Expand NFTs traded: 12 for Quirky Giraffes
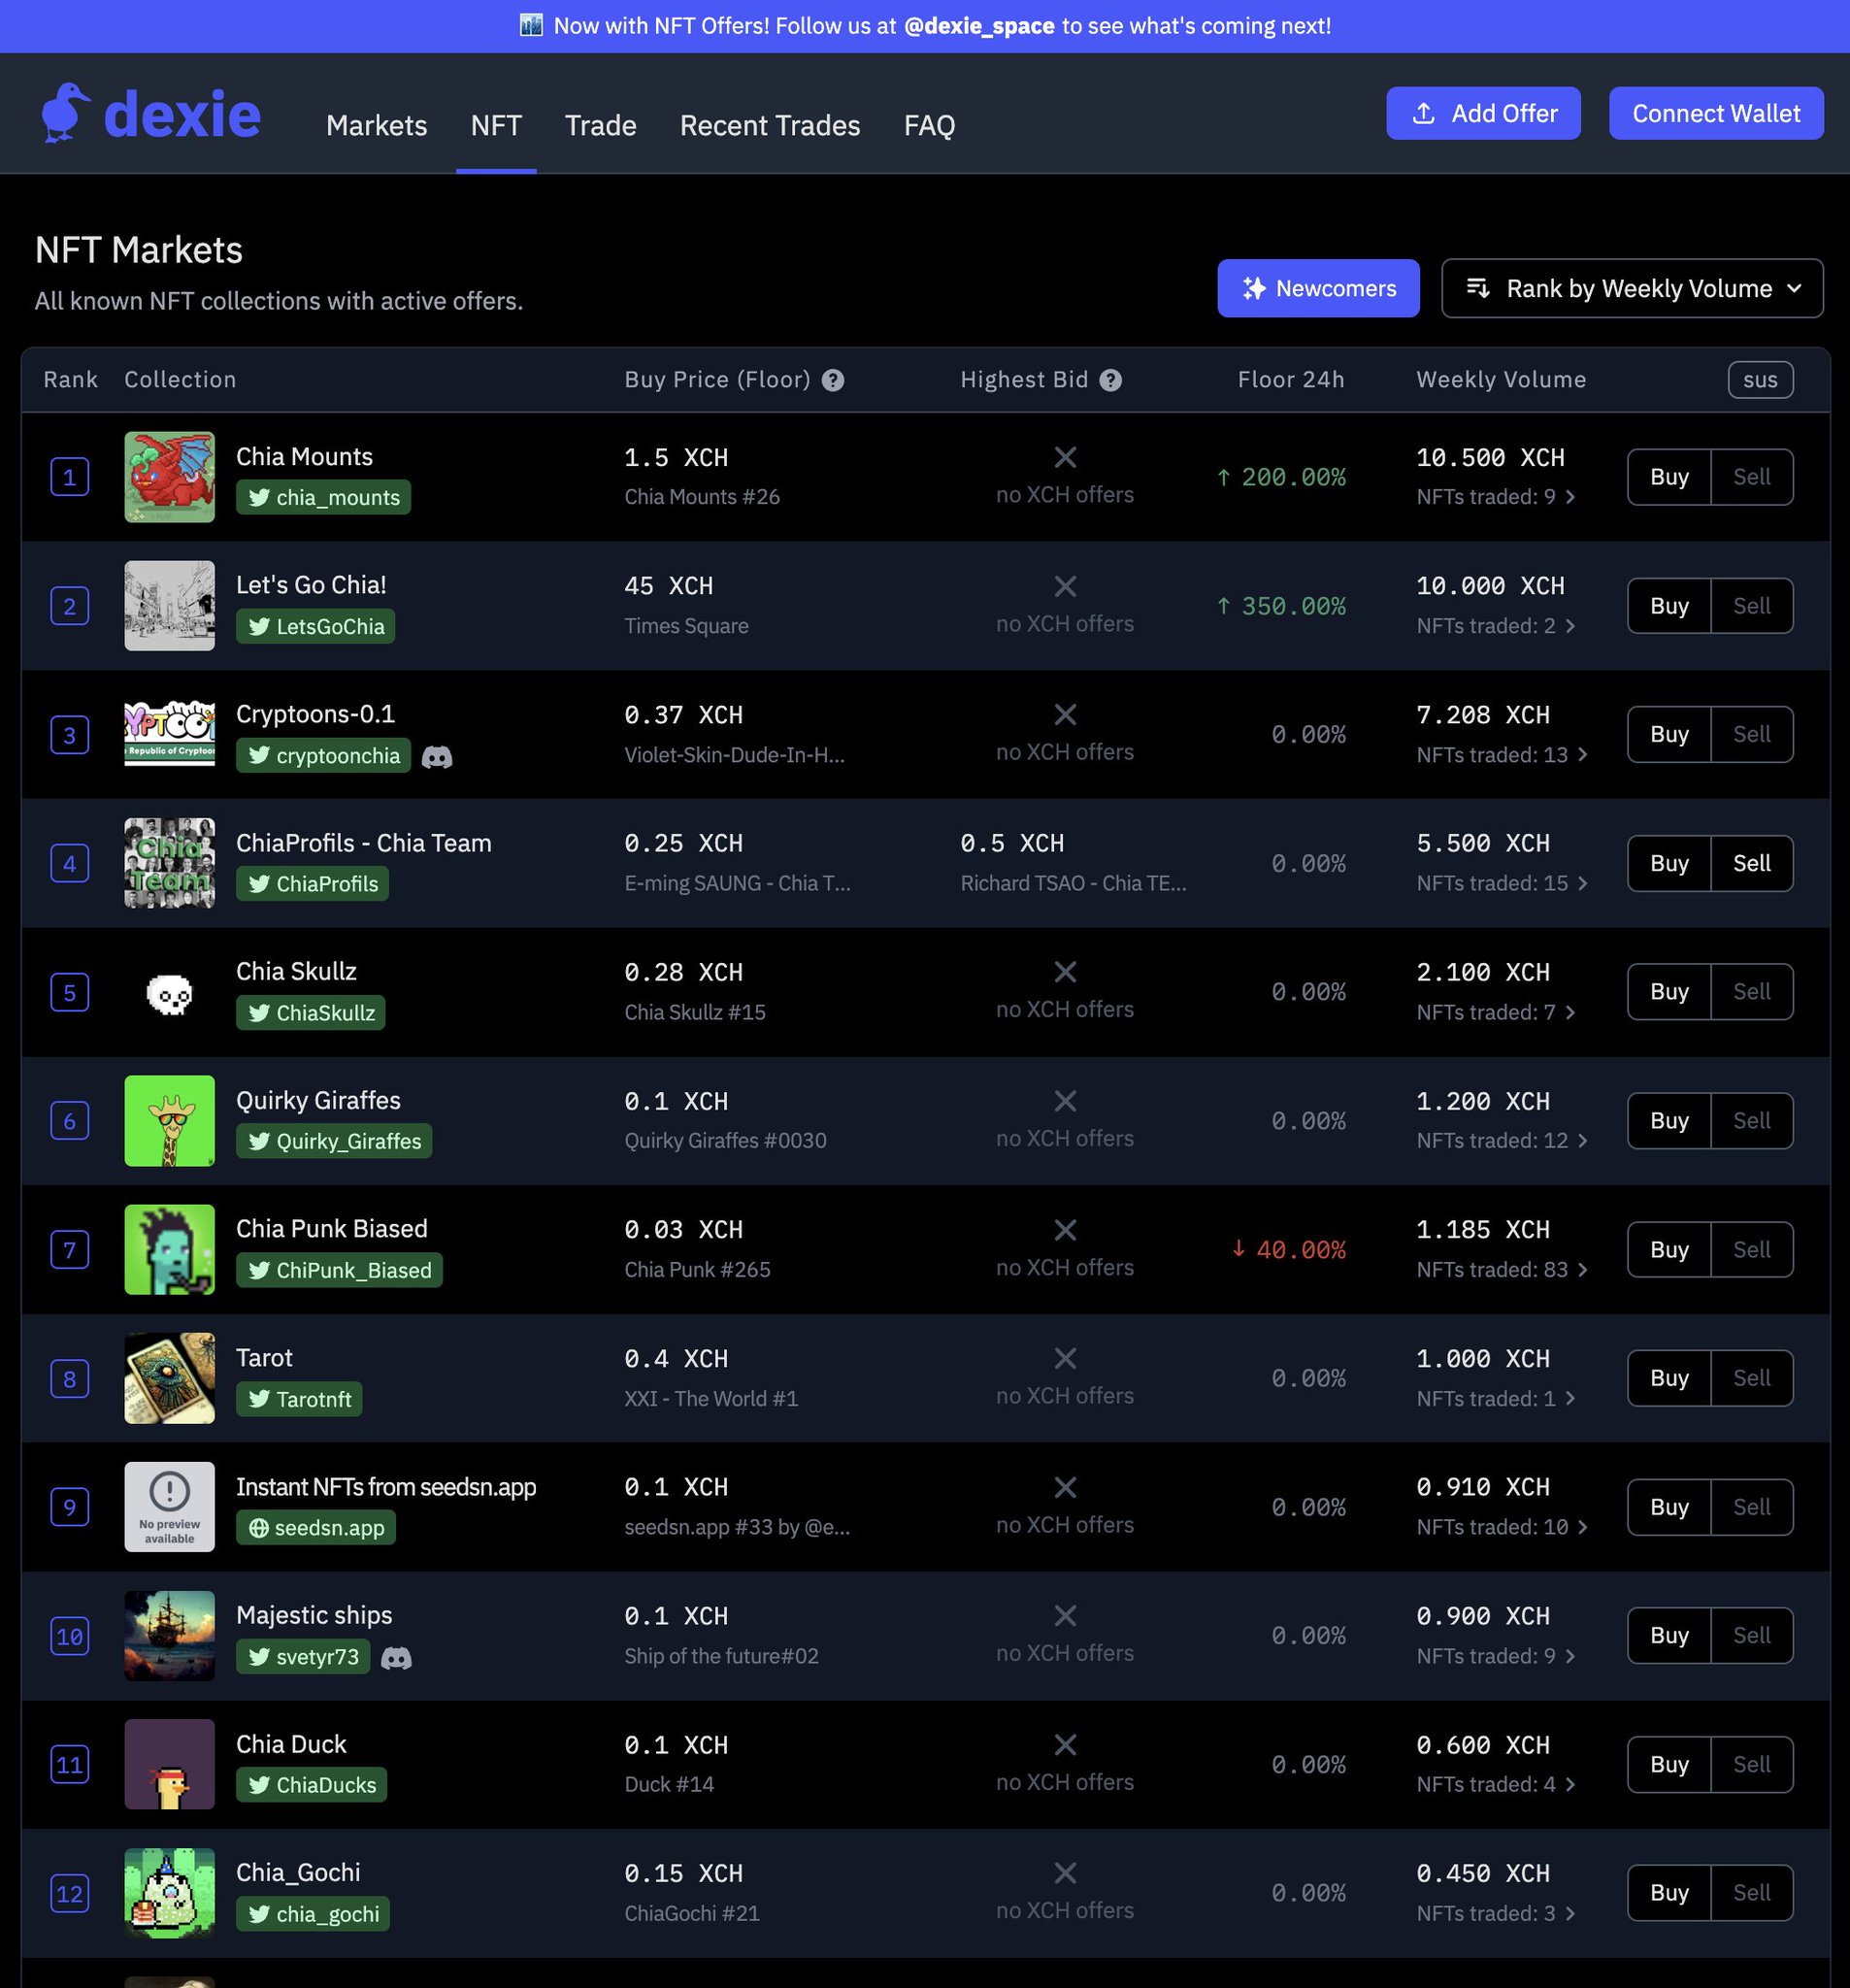The width and height of the screenshot is (1850, 1988). (1502, 1141)
